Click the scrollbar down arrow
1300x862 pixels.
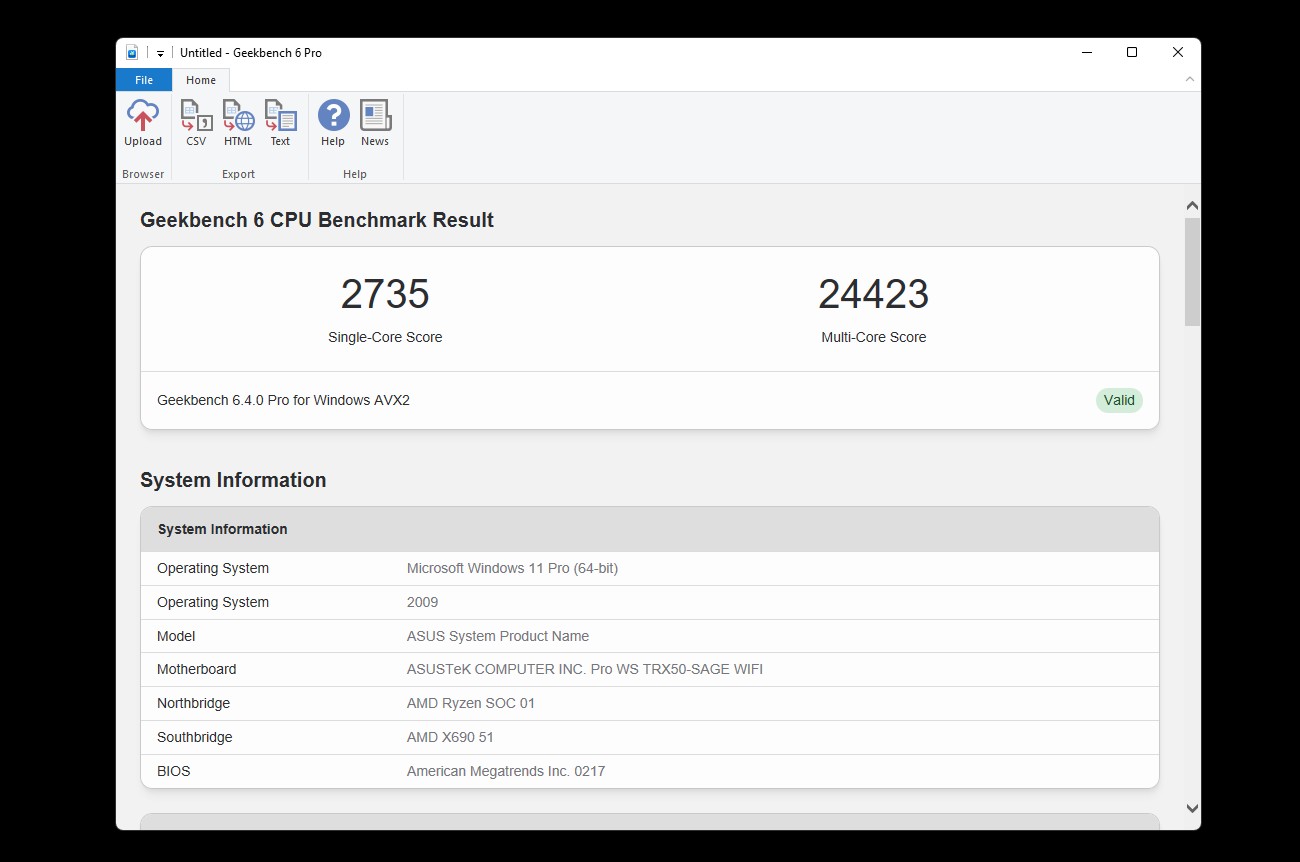point(1192,808)
